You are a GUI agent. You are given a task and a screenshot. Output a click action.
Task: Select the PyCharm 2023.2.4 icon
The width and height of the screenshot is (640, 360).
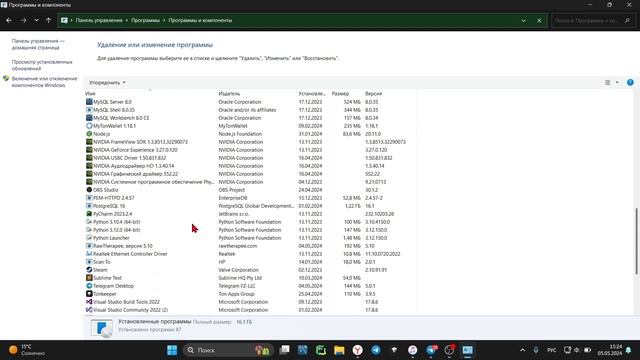[89, 213]
